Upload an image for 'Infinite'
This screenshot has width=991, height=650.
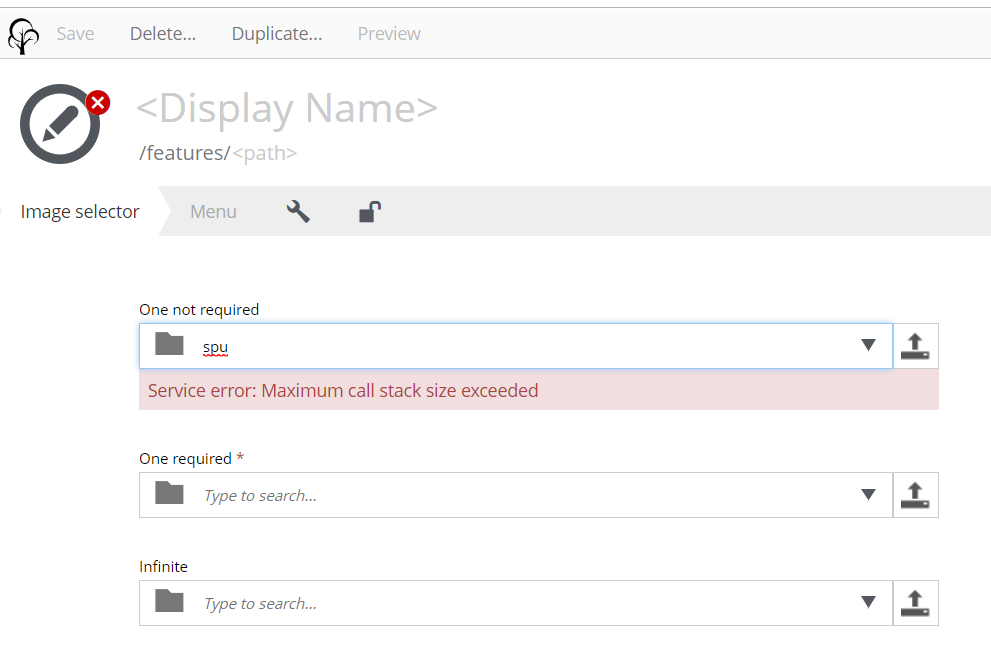(x=915, y=602)
